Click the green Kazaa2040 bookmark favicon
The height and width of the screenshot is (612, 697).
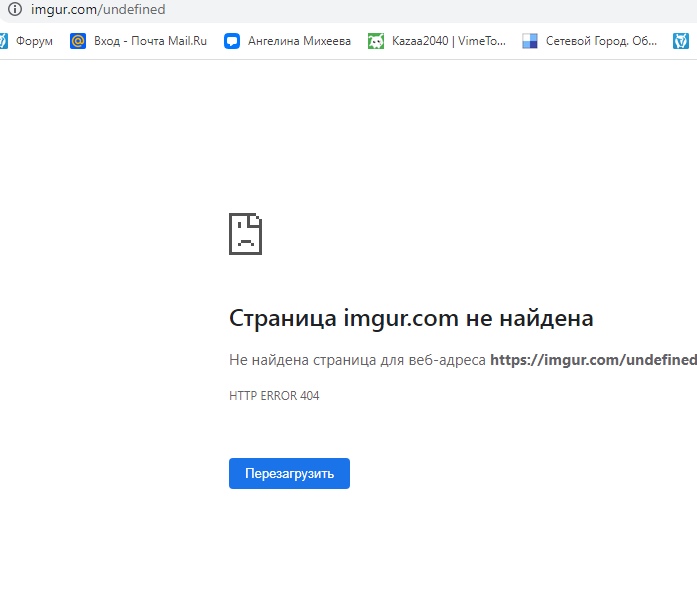[x=376, y=41]
